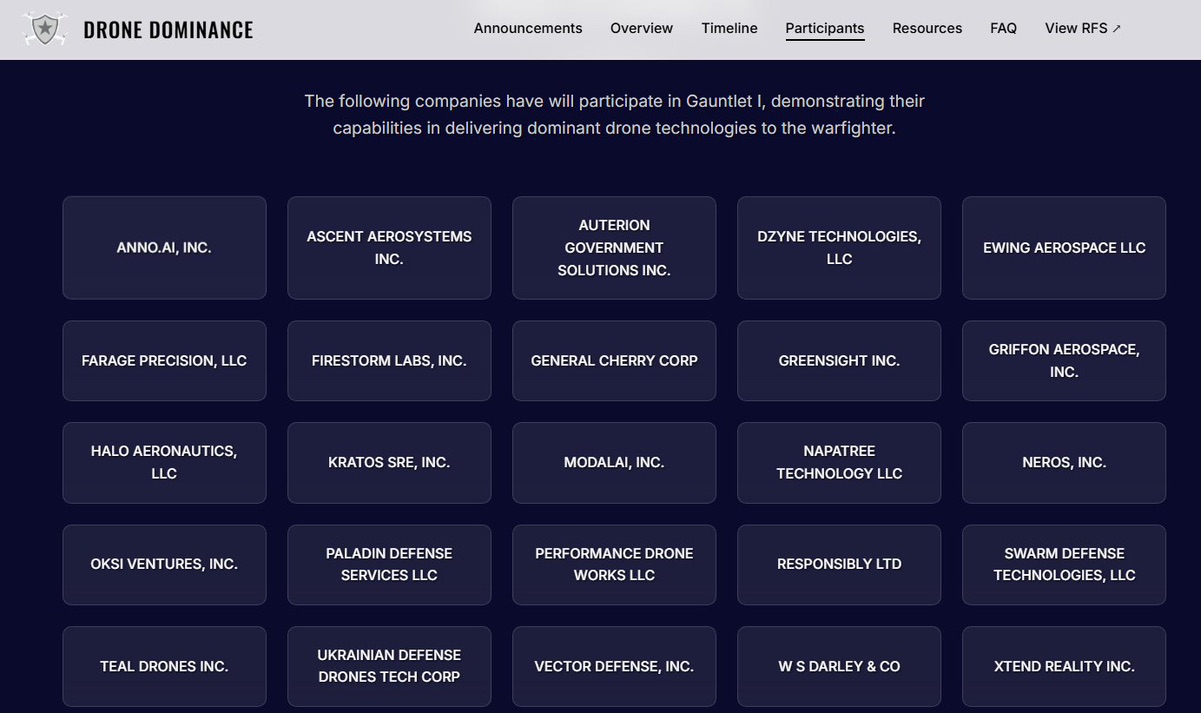Click the Ewing Aerospace LLC card
The image size is (1201, 713).
pyautogui.click(x=1064, y=248)
